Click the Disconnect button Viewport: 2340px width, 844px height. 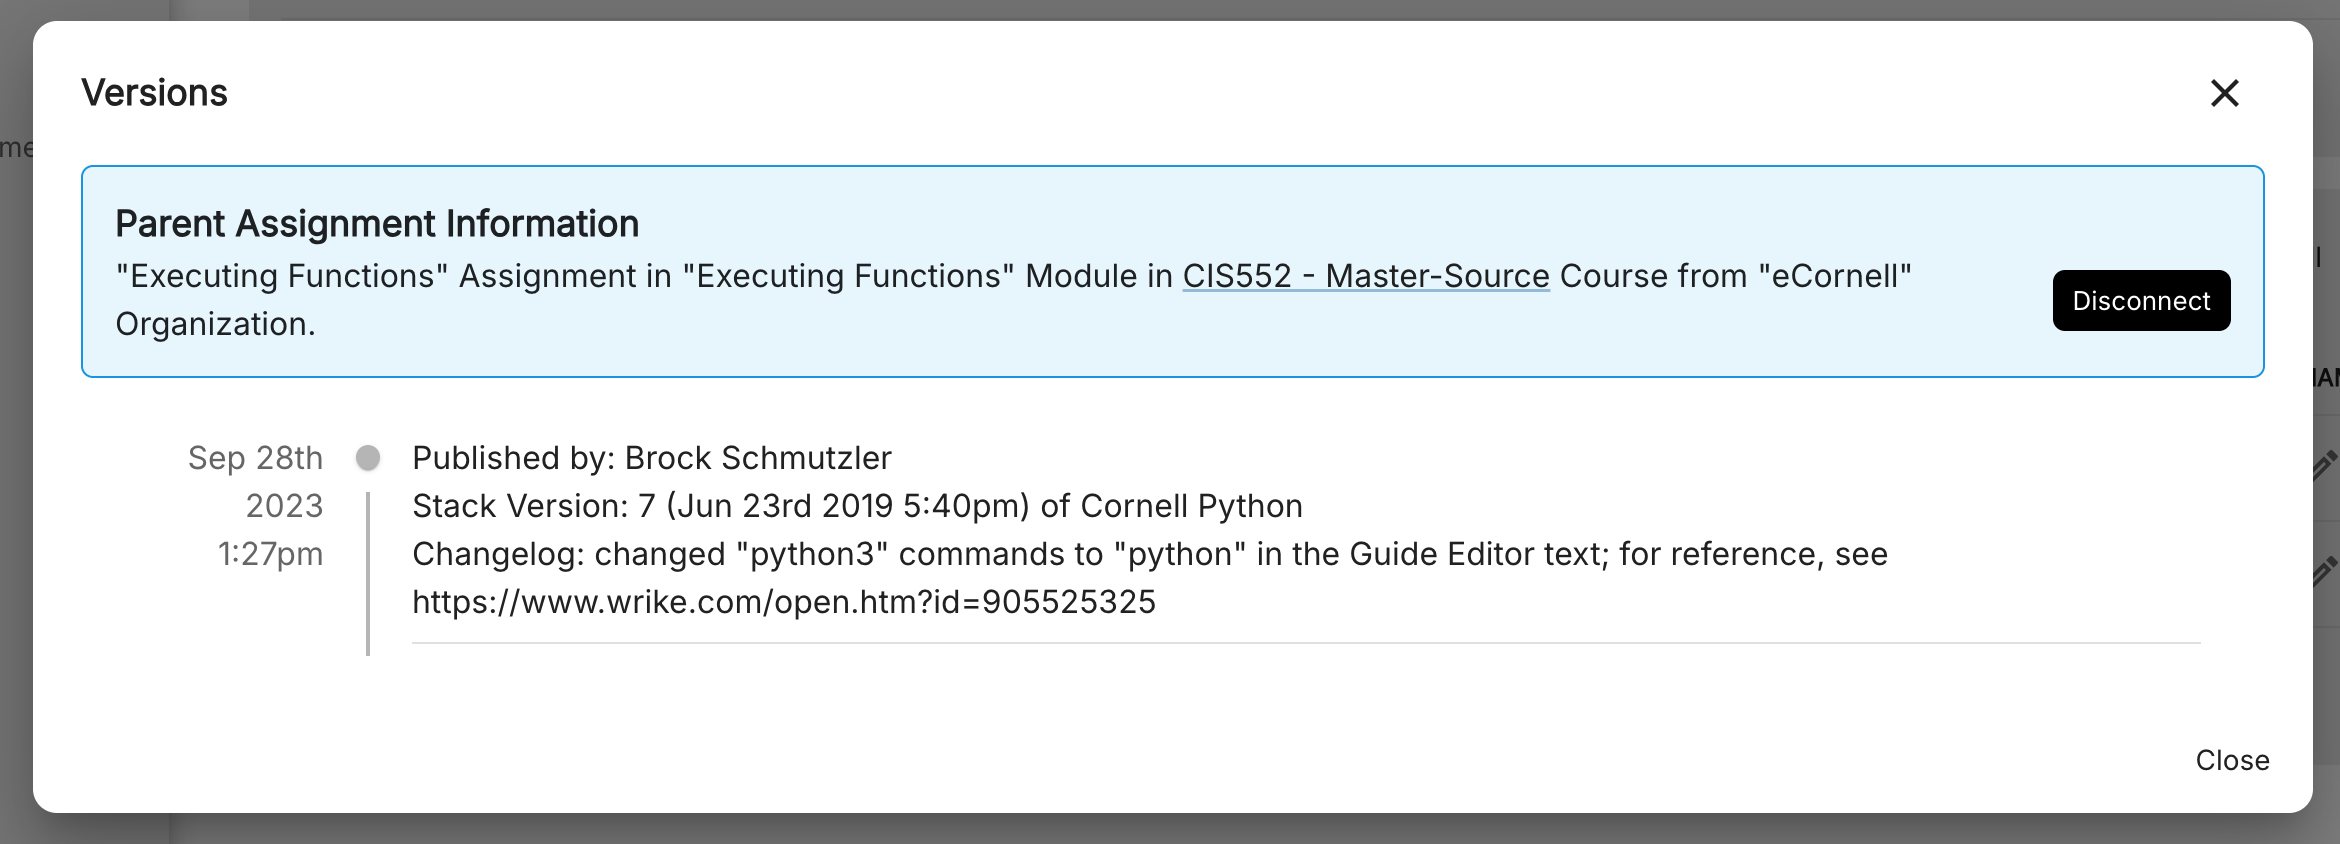click(2141, 300)
